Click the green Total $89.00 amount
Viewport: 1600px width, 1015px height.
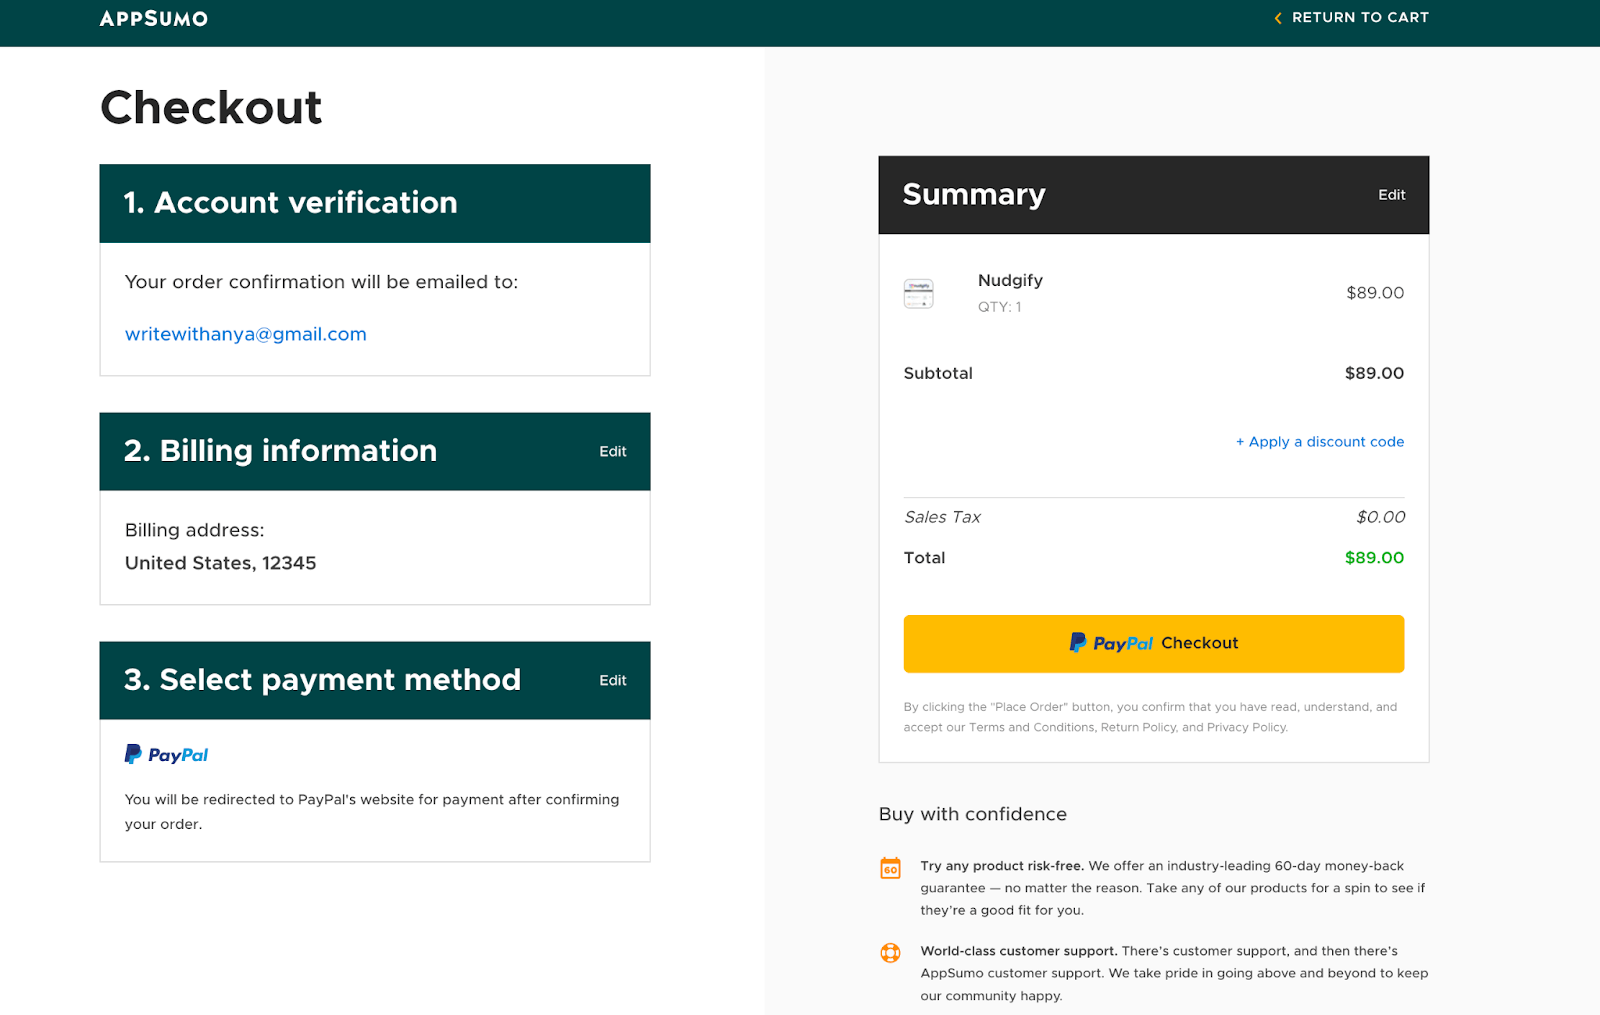pos(1374,558)
